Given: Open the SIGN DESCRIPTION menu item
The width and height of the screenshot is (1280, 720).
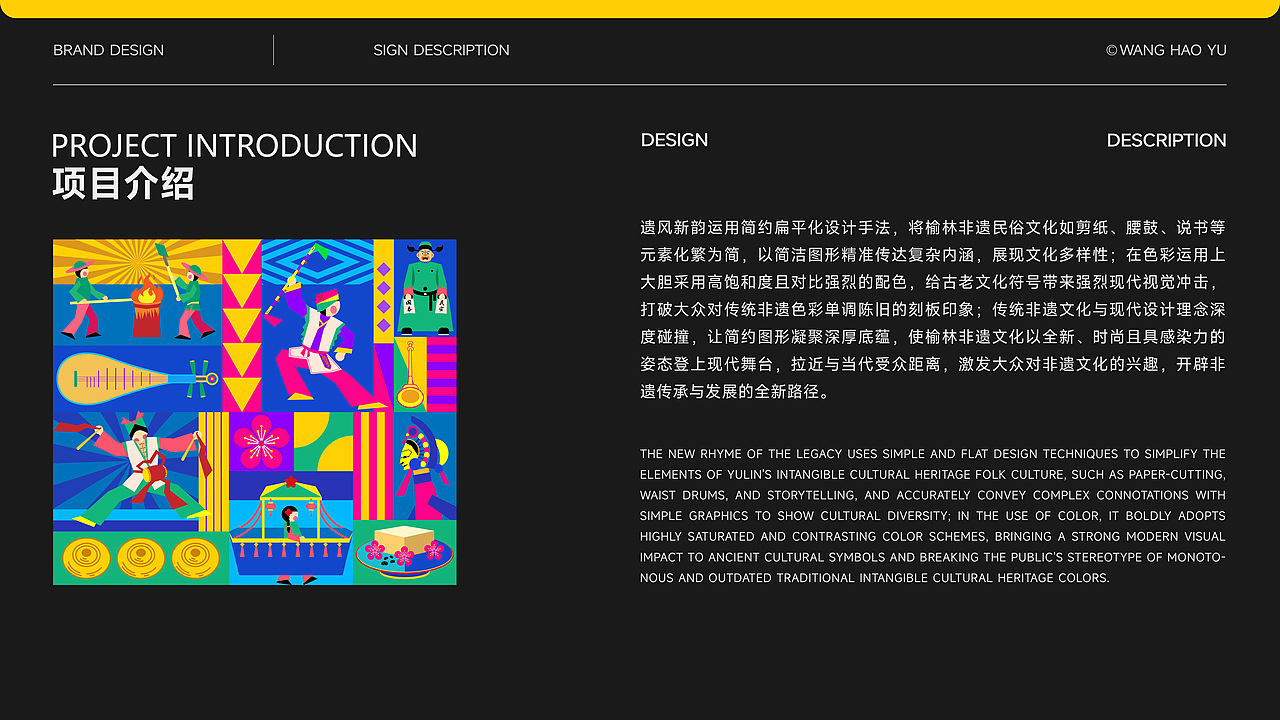Looking at the screenshot, I should pos(441,50).
